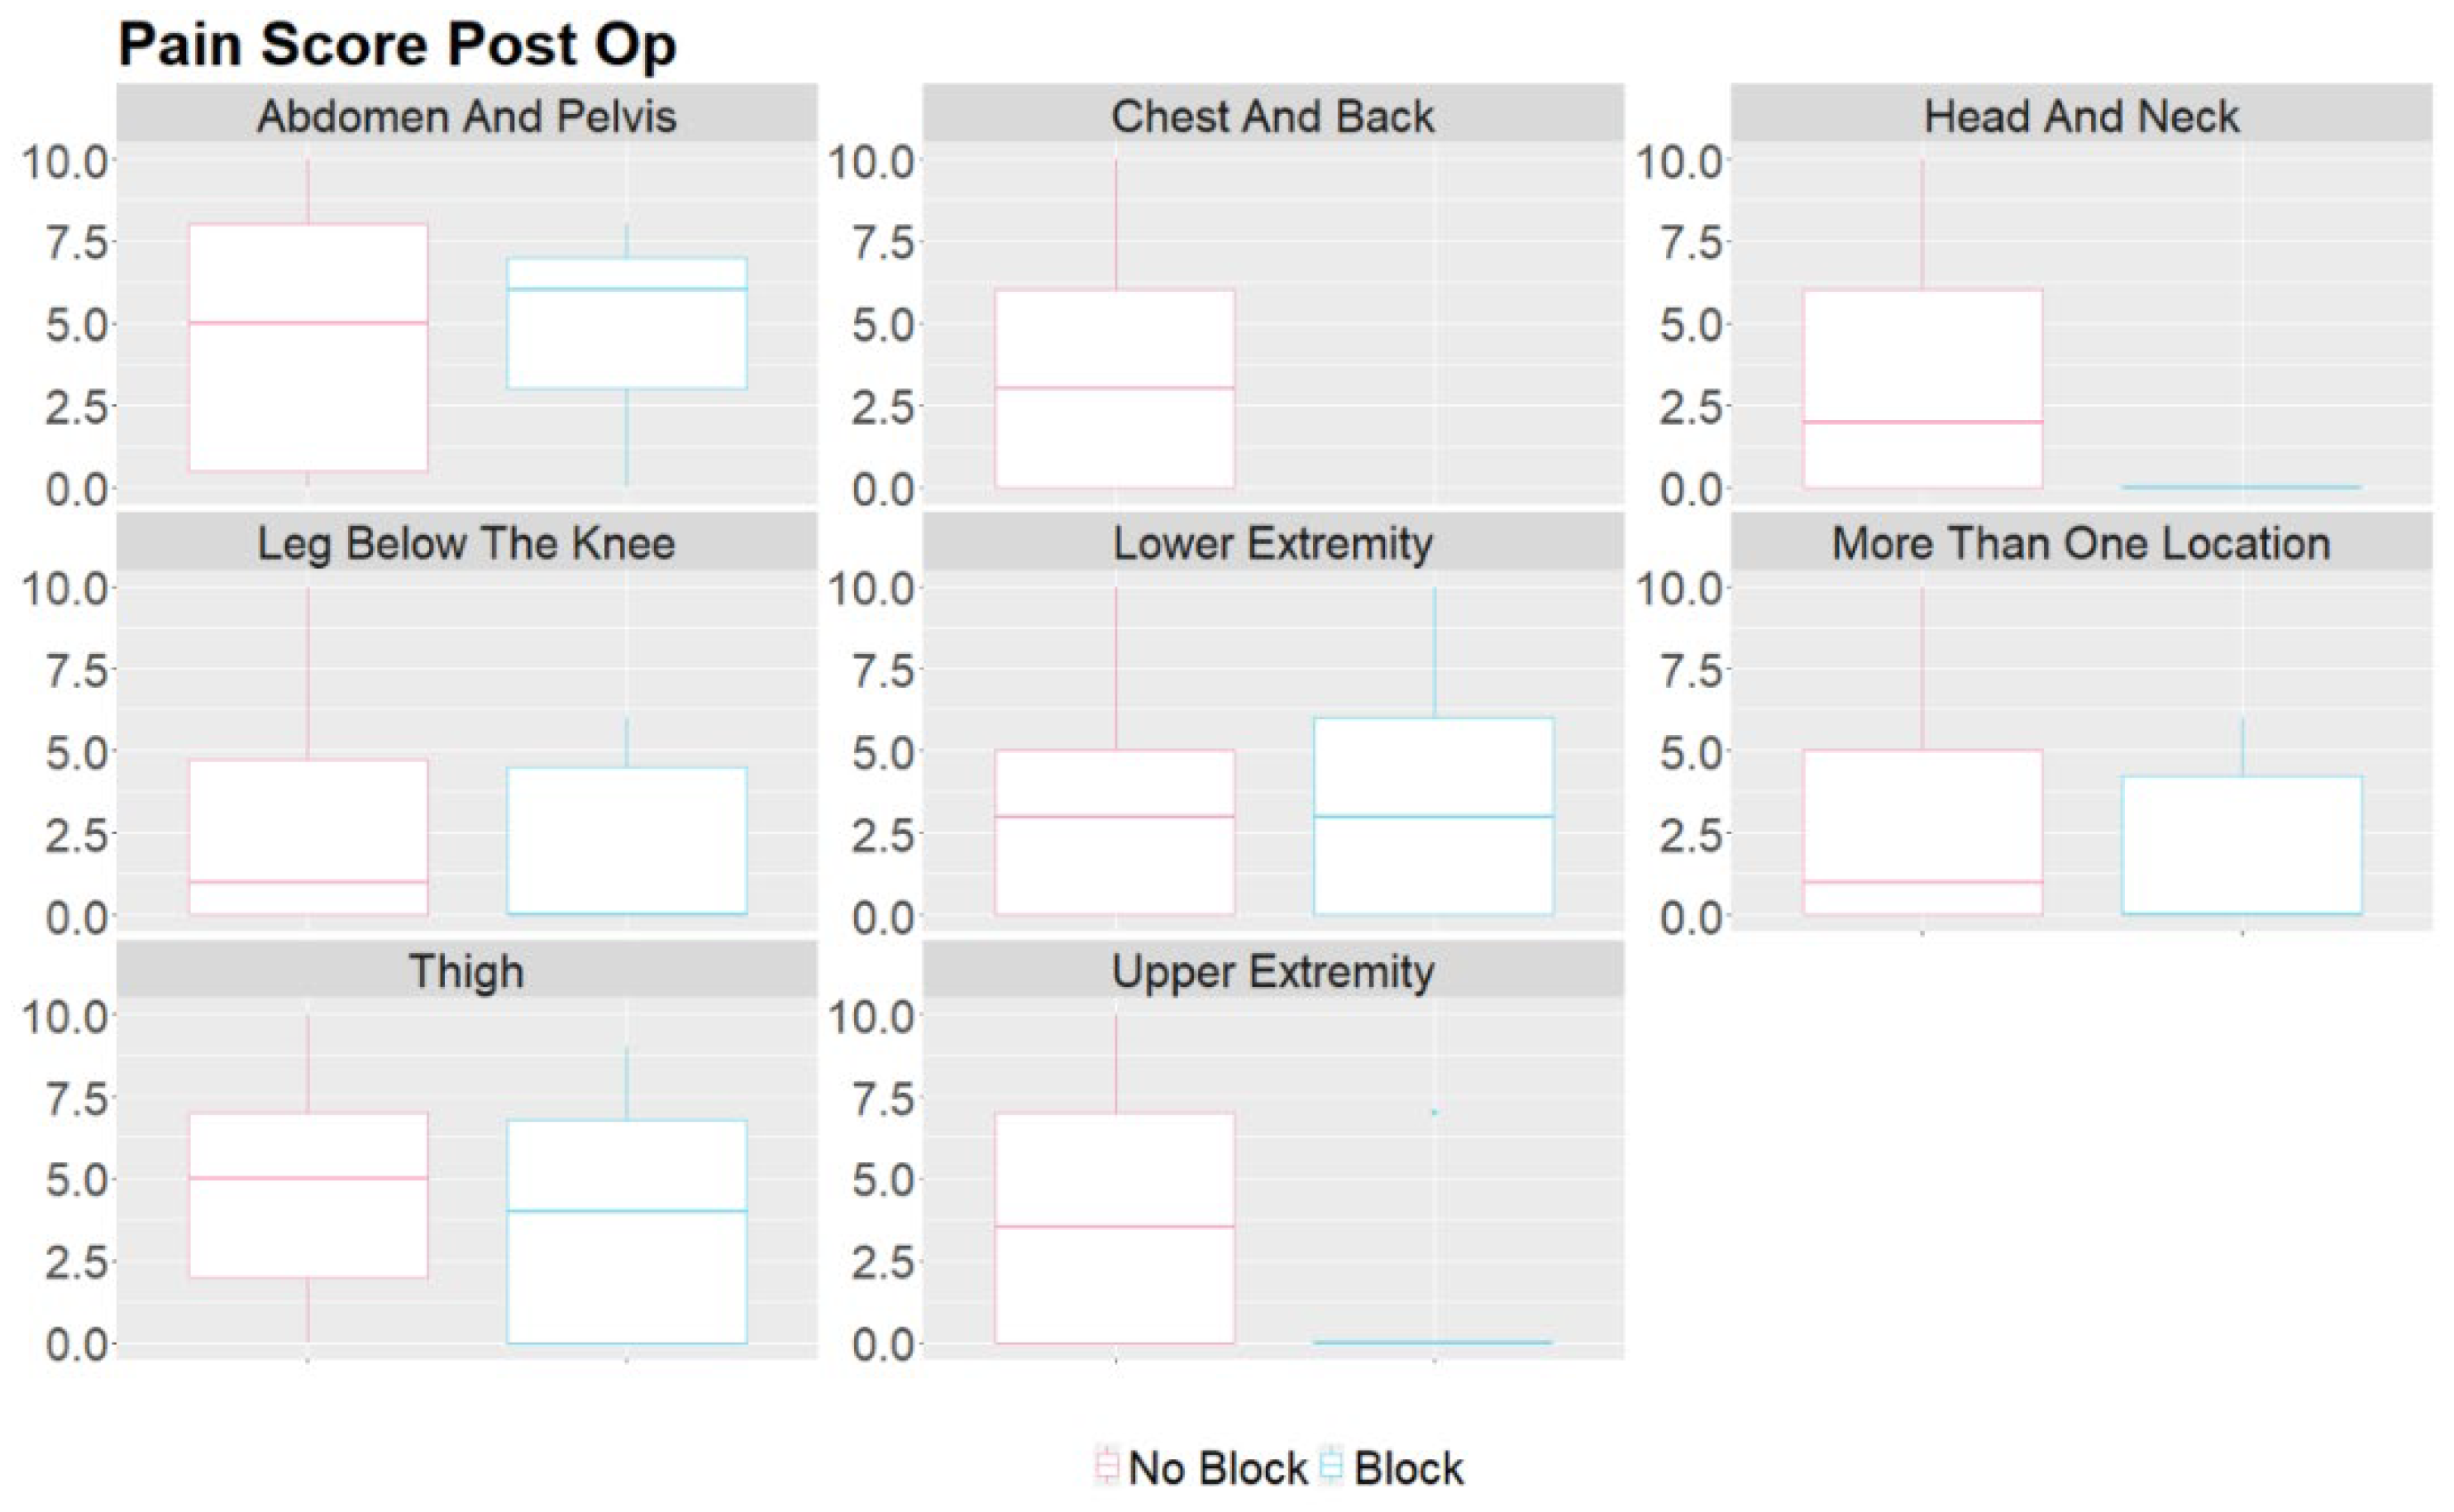Click the flat blue Block line in Head And Neck
This screenshot has width=2454, height=1512.
pos(2242,487)
